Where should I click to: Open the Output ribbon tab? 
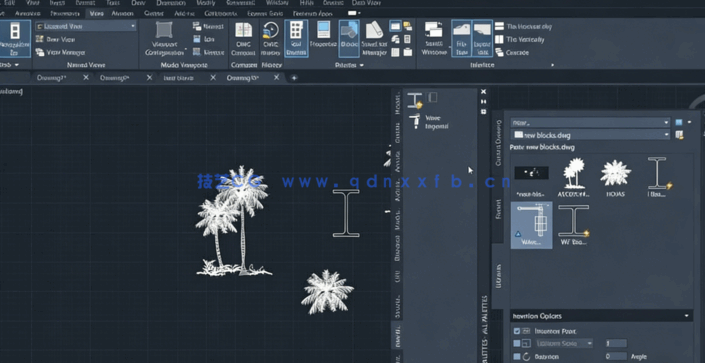point(154,13)
